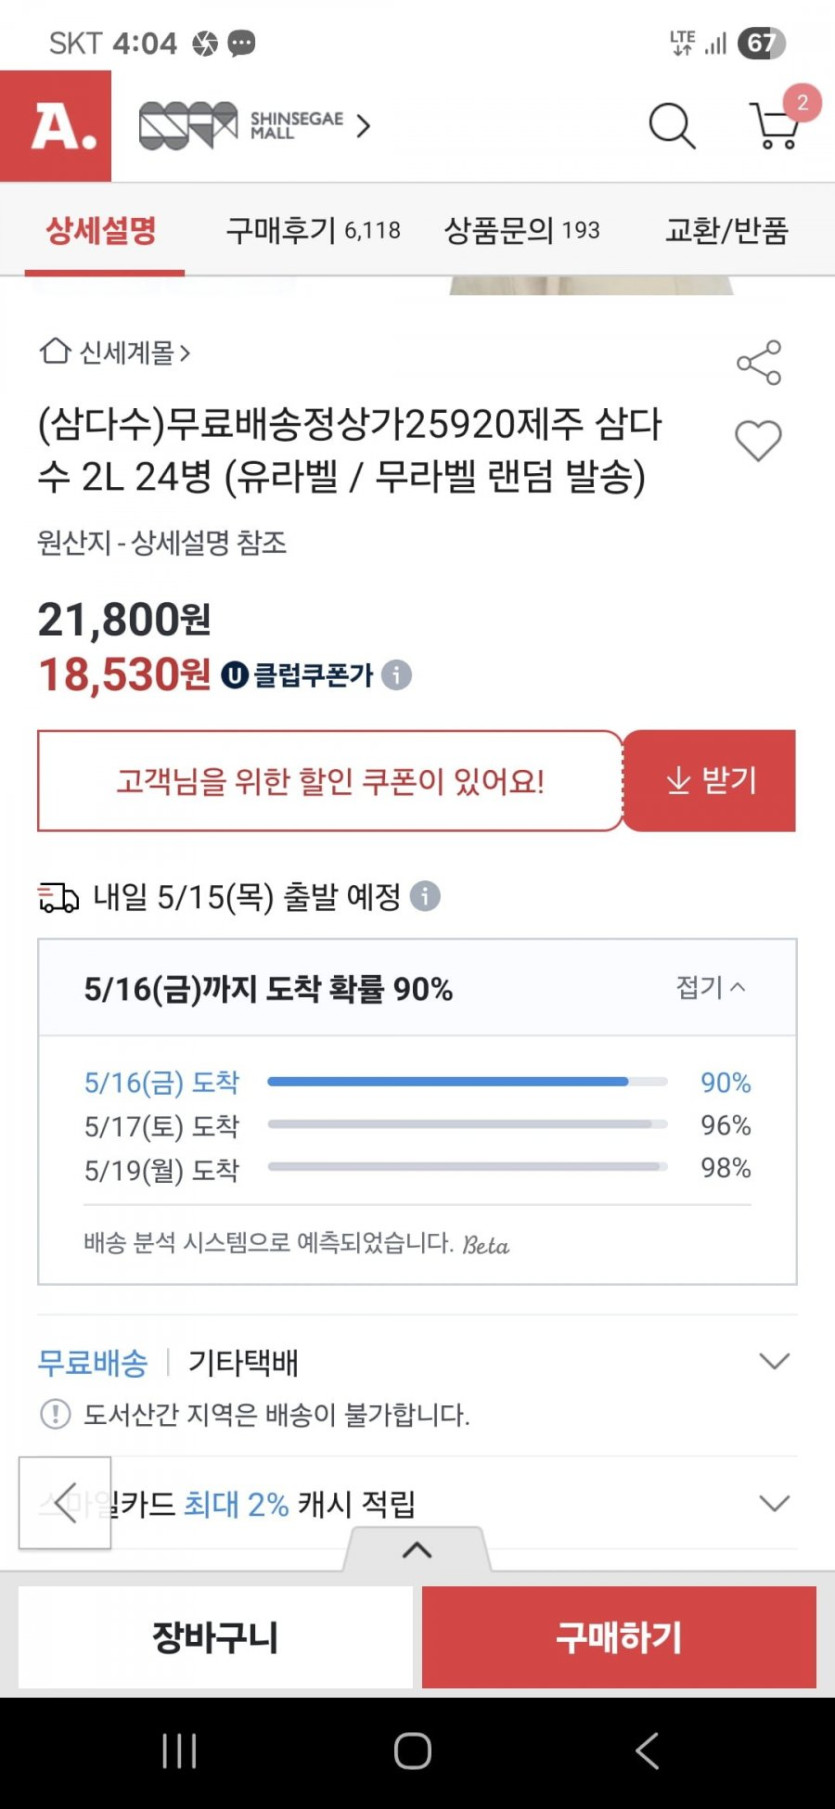The width and height of the screenshot is (835, 1809).
Task: Open the shopping cart icon
Action: 774,127
